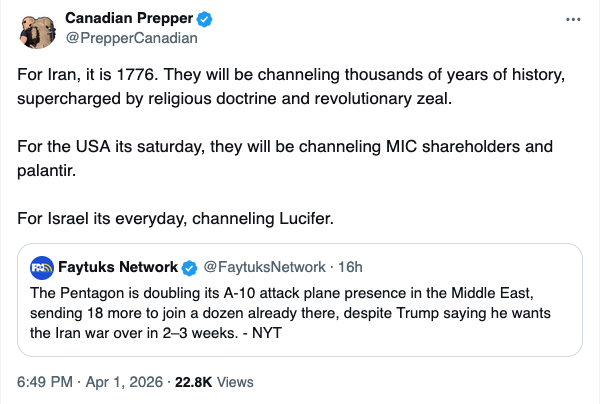Open Canadian Prepper's profile avatar

tap(39, 30)
